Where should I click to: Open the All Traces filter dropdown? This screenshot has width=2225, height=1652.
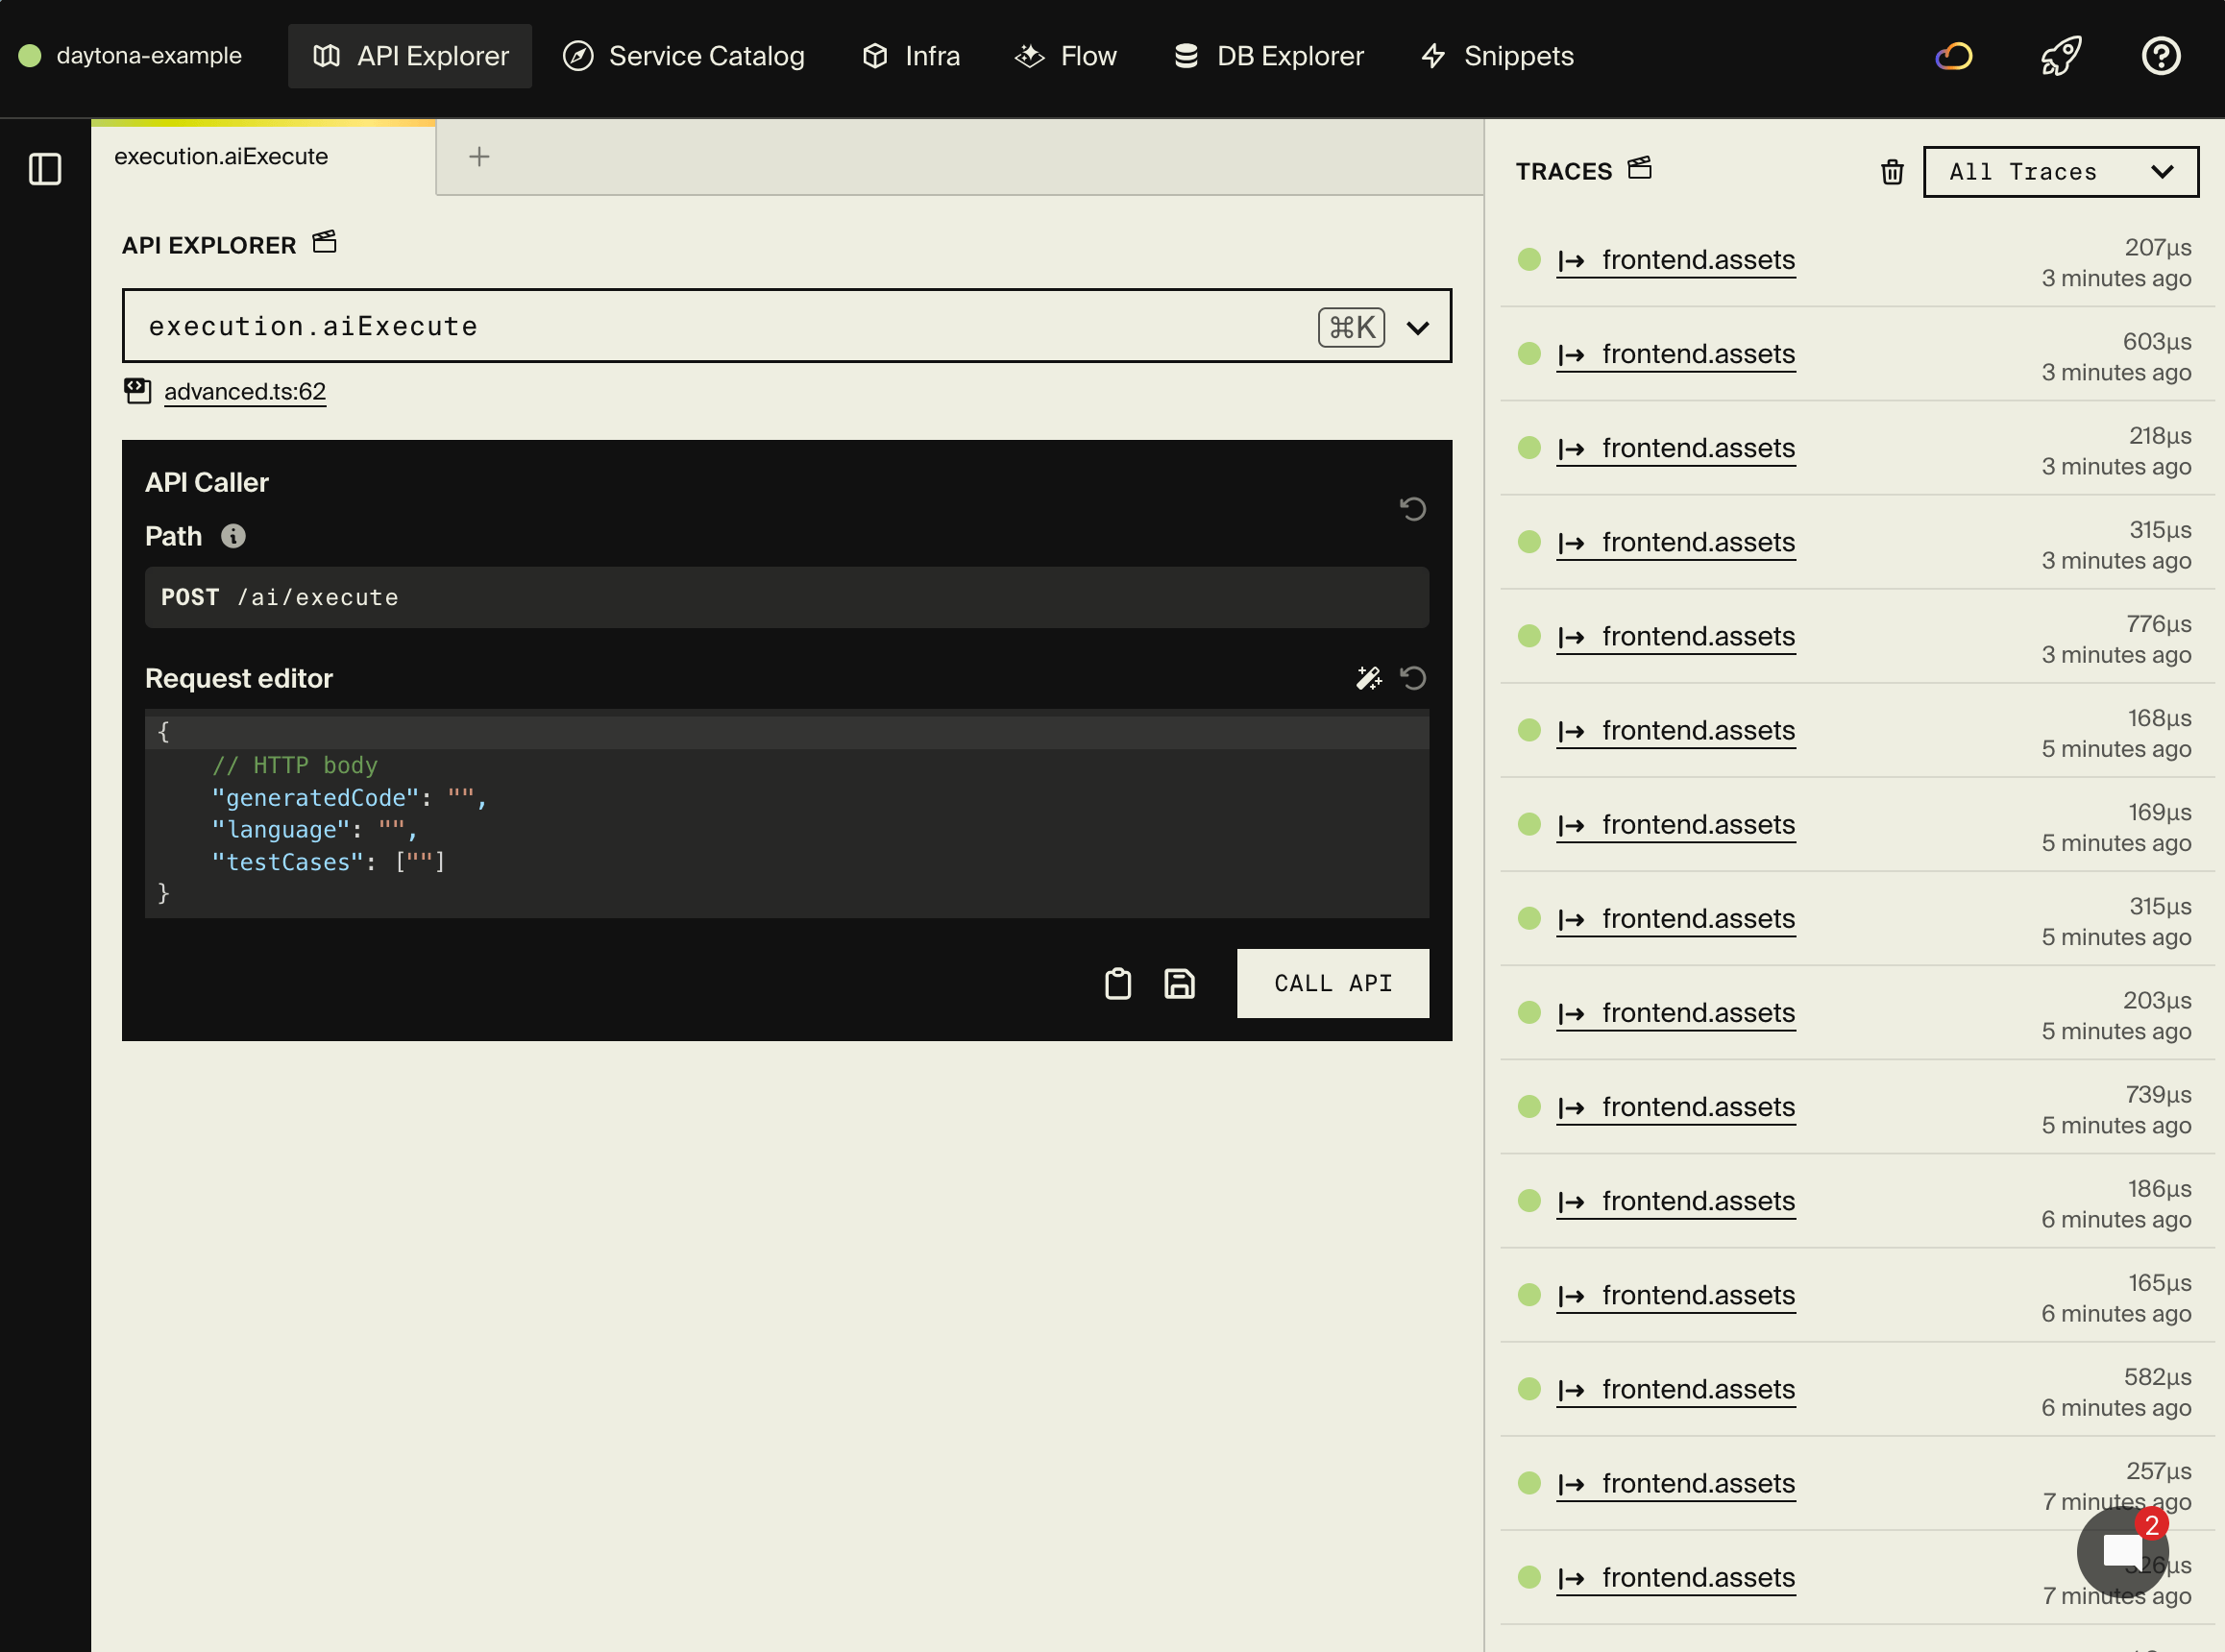2060,171
